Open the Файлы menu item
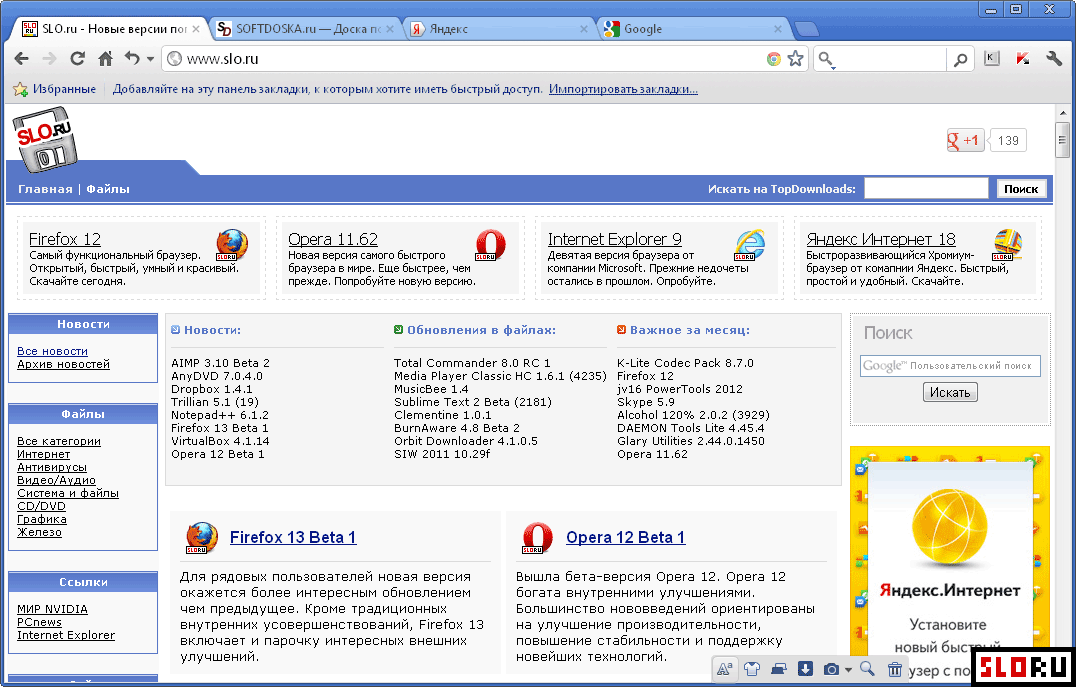The height and width of the screenshot is (687, 1076). point(108,189)
